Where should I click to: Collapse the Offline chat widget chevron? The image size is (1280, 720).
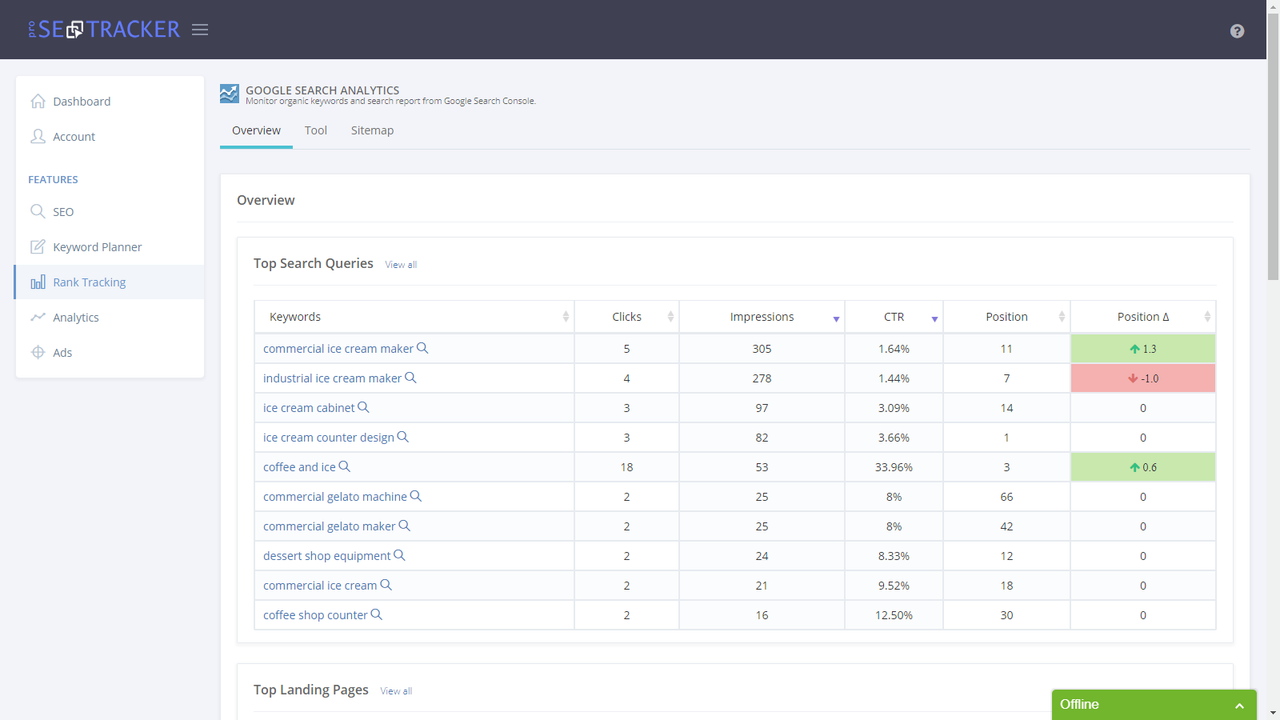1240,704
